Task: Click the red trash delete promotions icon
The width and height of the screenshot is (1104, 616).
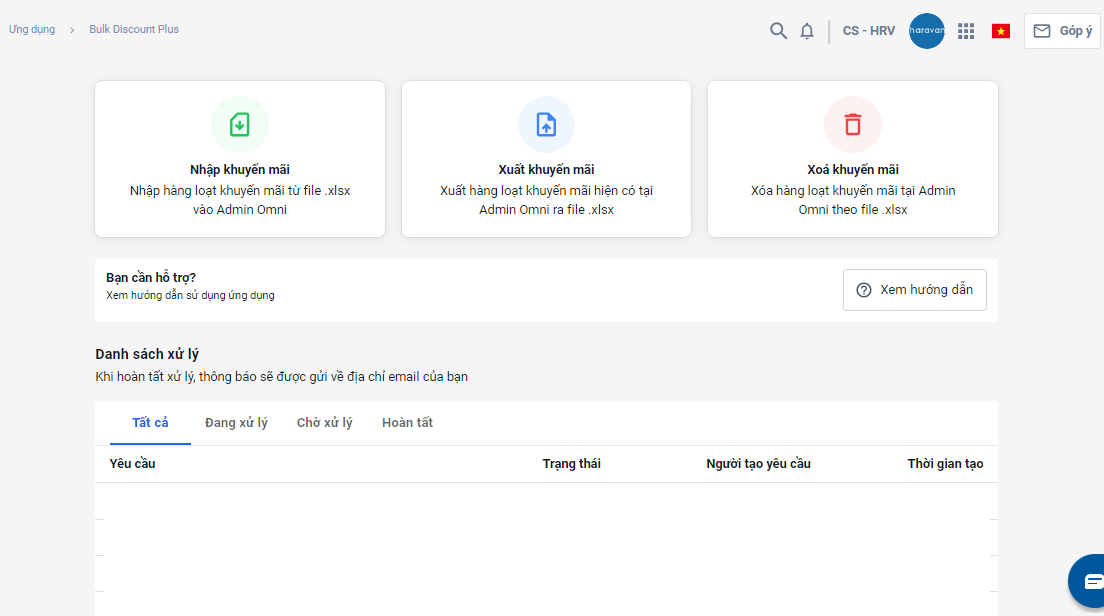Action: (852, 125)
